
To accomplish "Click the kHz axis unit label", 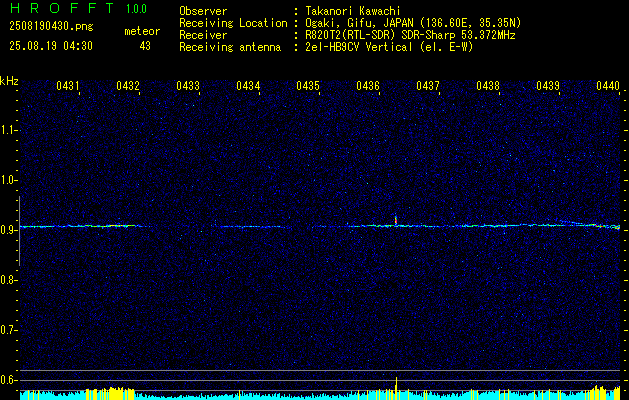I will coord(9,81).
